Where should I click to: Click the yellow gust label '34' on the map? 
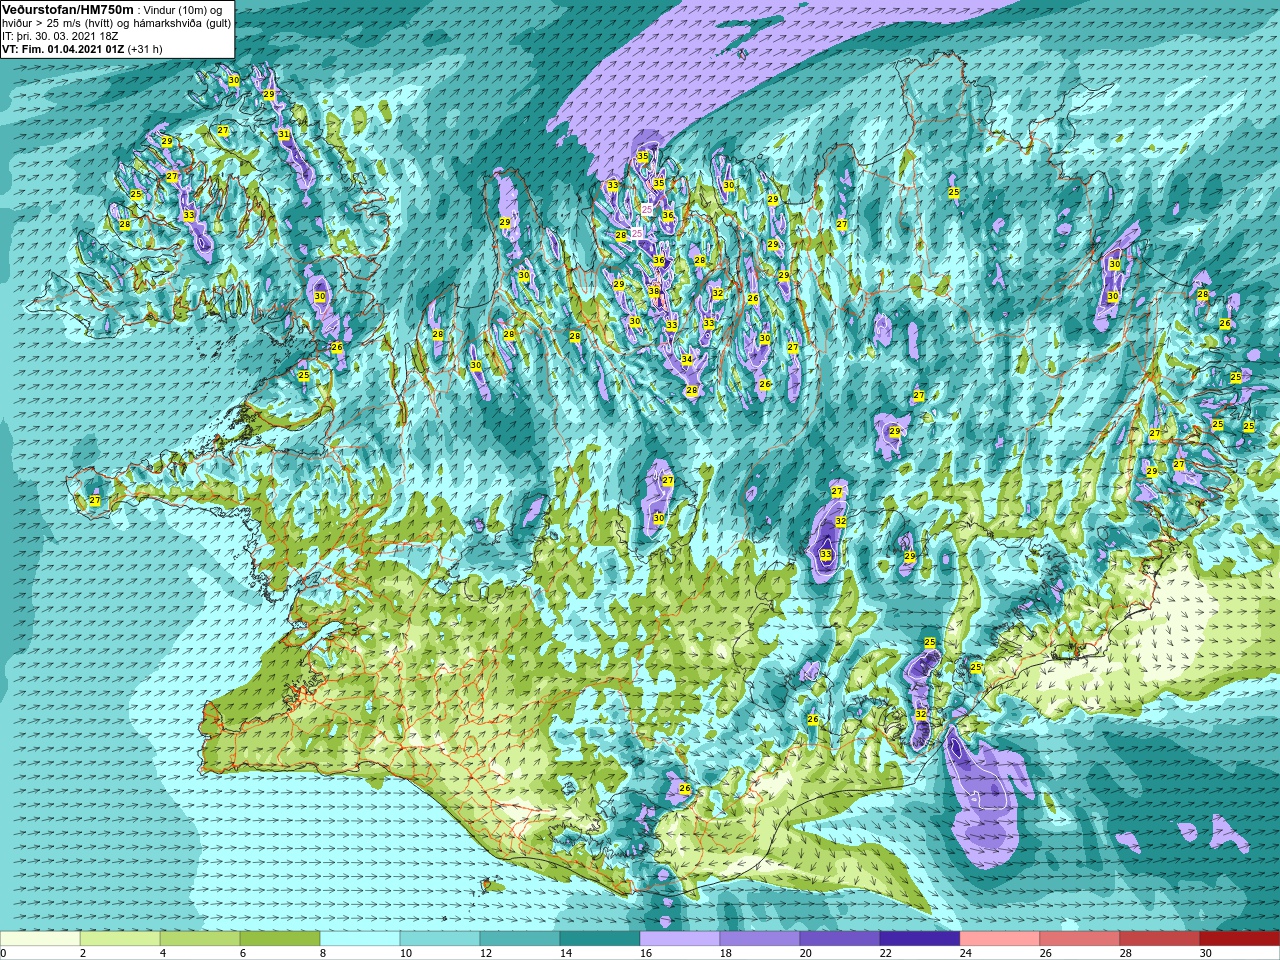pyautogui.click(x=687, y=360)
